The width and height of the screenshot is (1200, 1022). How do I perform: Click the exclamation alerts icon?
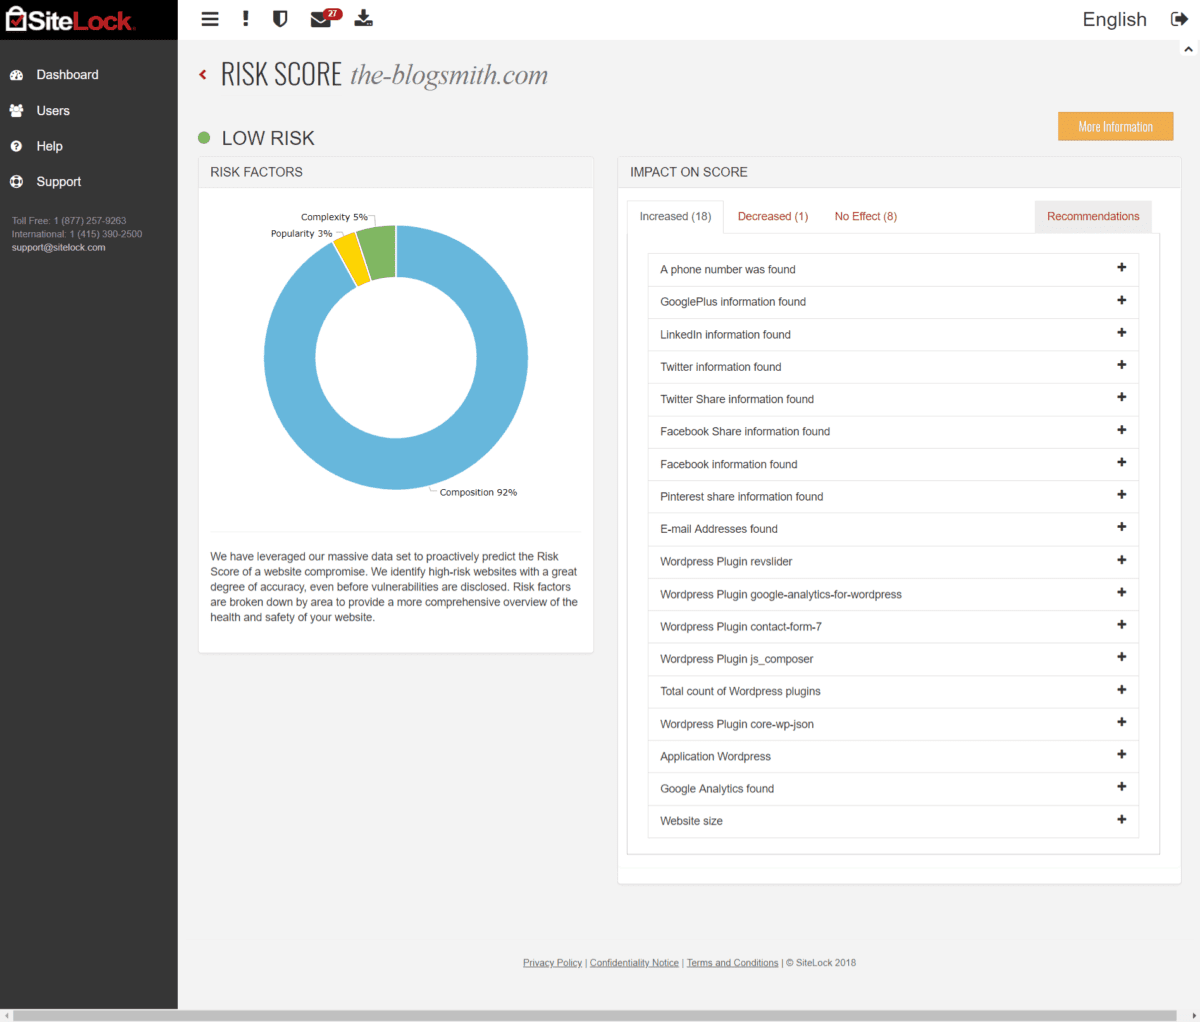coord(246,19)
